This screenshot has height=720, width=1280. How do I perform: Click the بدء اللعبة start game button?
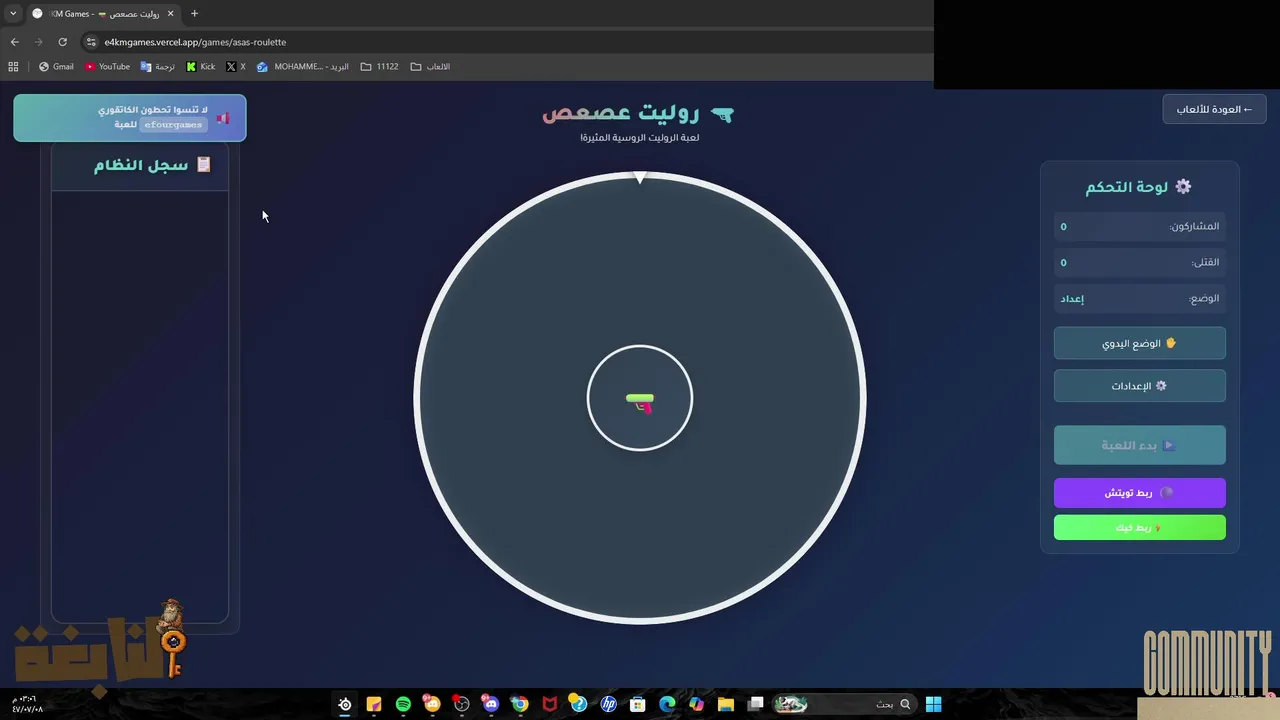coord(1139,445)
